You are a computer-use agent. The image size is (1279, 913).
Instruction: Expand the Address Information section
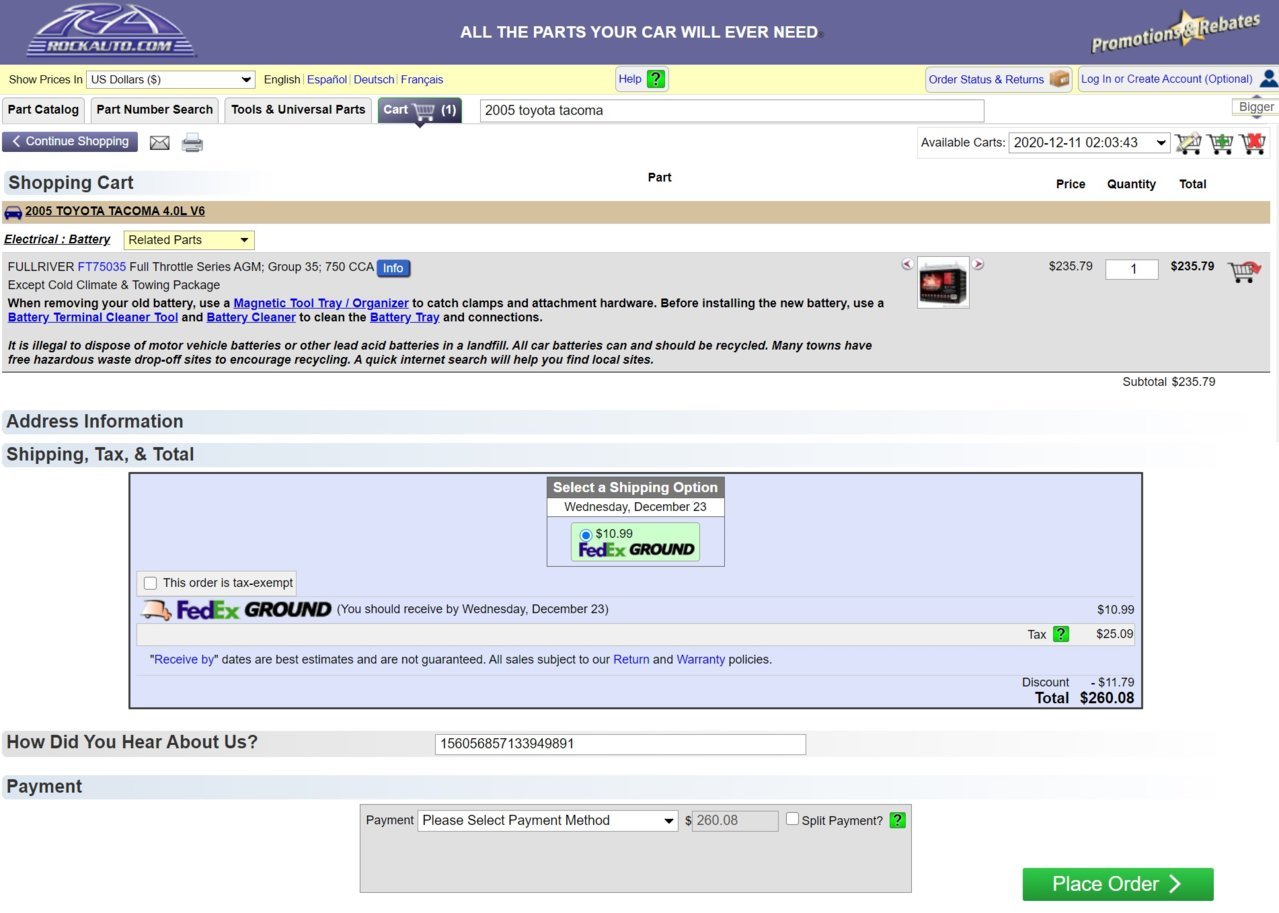tap(95, 421)
